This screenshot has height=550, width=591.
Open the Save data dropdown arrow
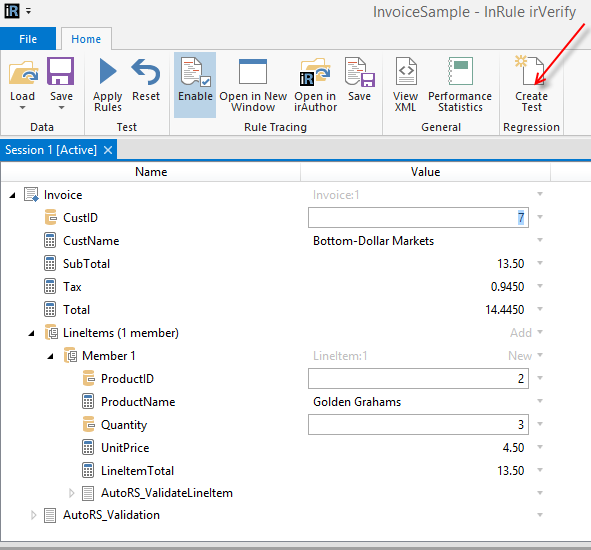(x=61, y=108)
